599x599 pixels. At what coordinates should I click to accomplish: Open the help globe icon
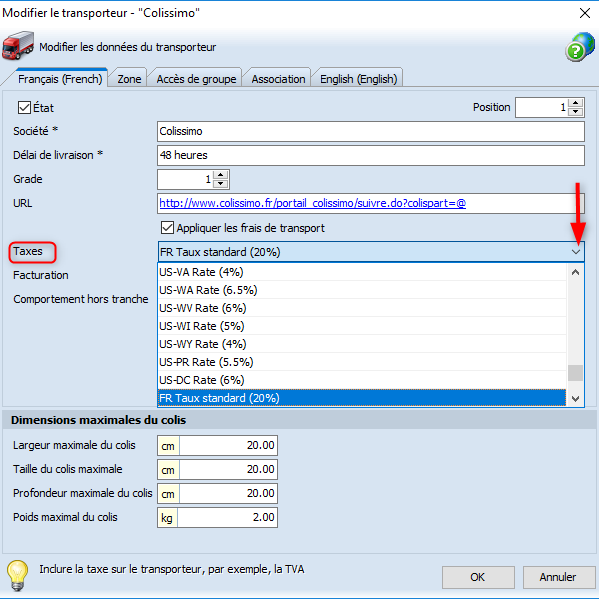pos(580,47)
